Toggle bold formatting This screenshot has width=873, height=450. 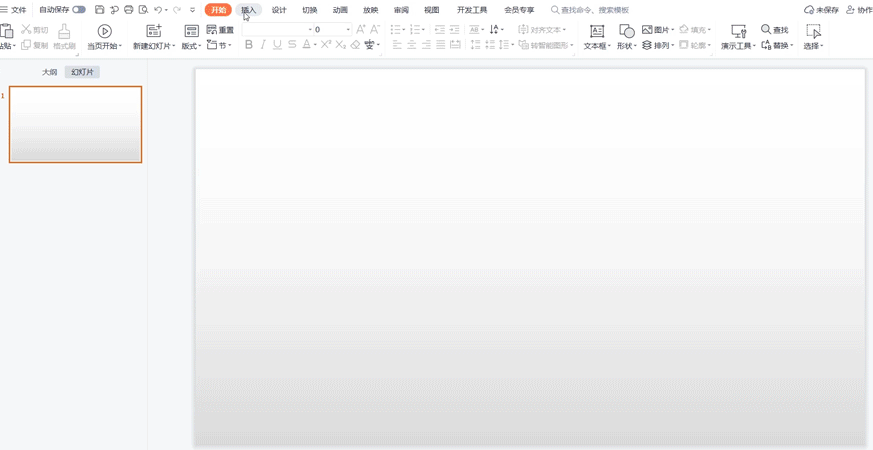pyautogui.click(x=249, y=45)
